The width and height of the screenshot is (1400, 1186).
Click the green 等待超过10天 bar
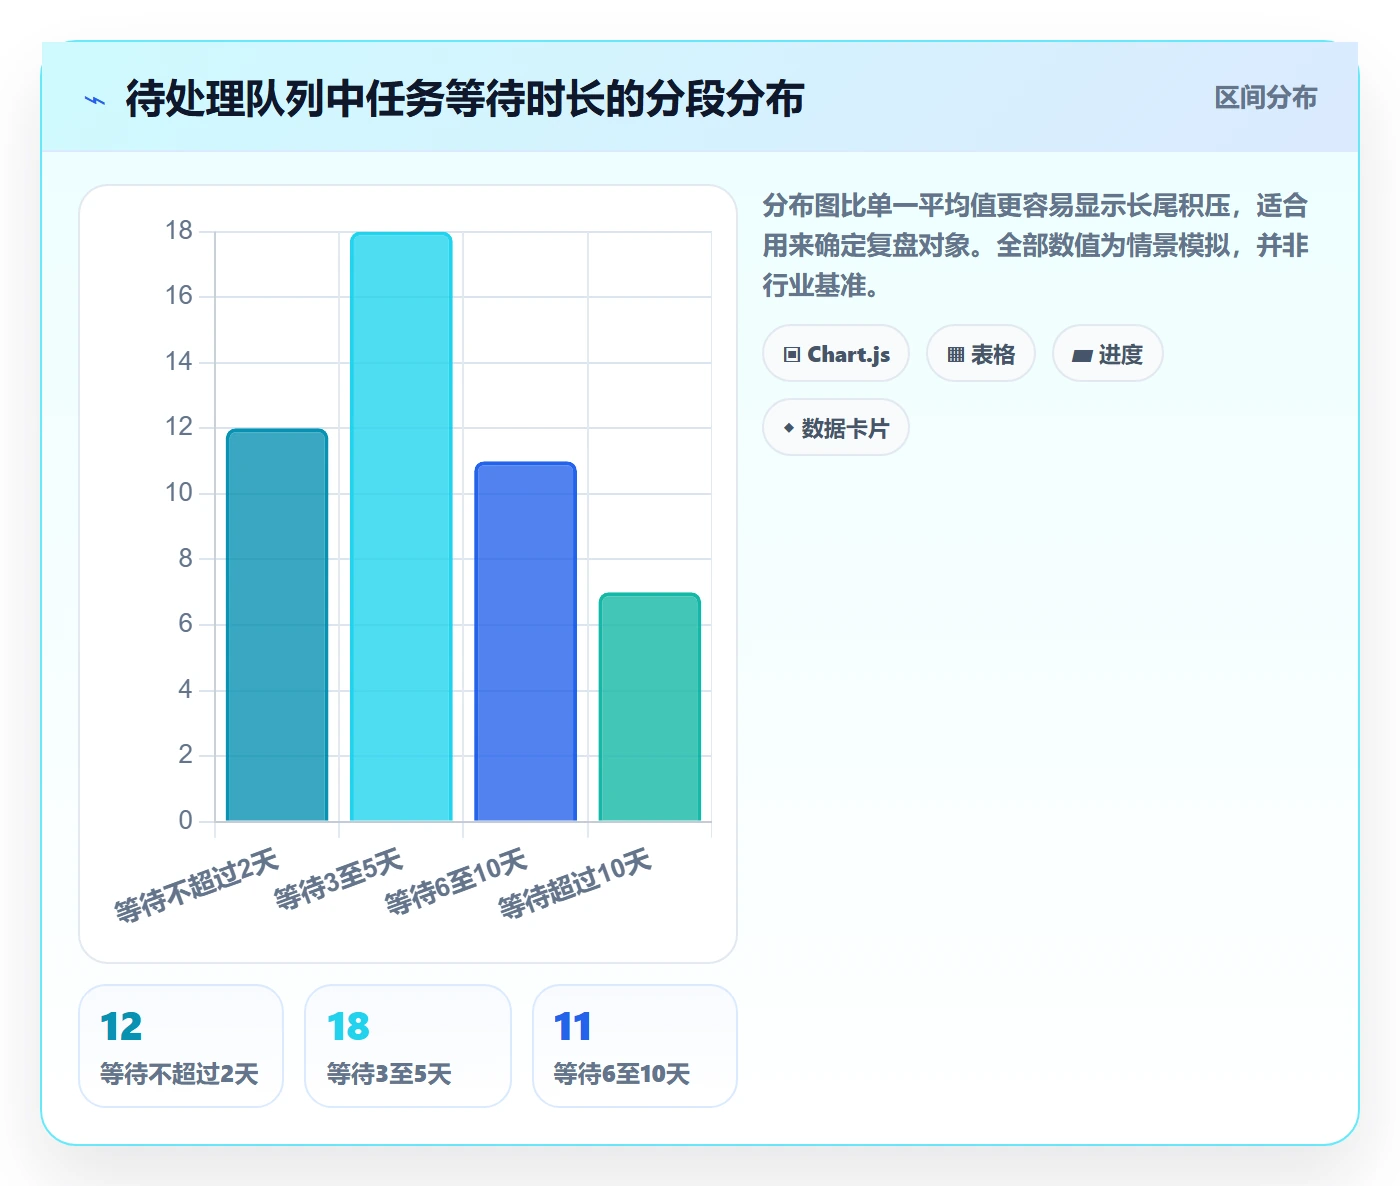(650, 707)
